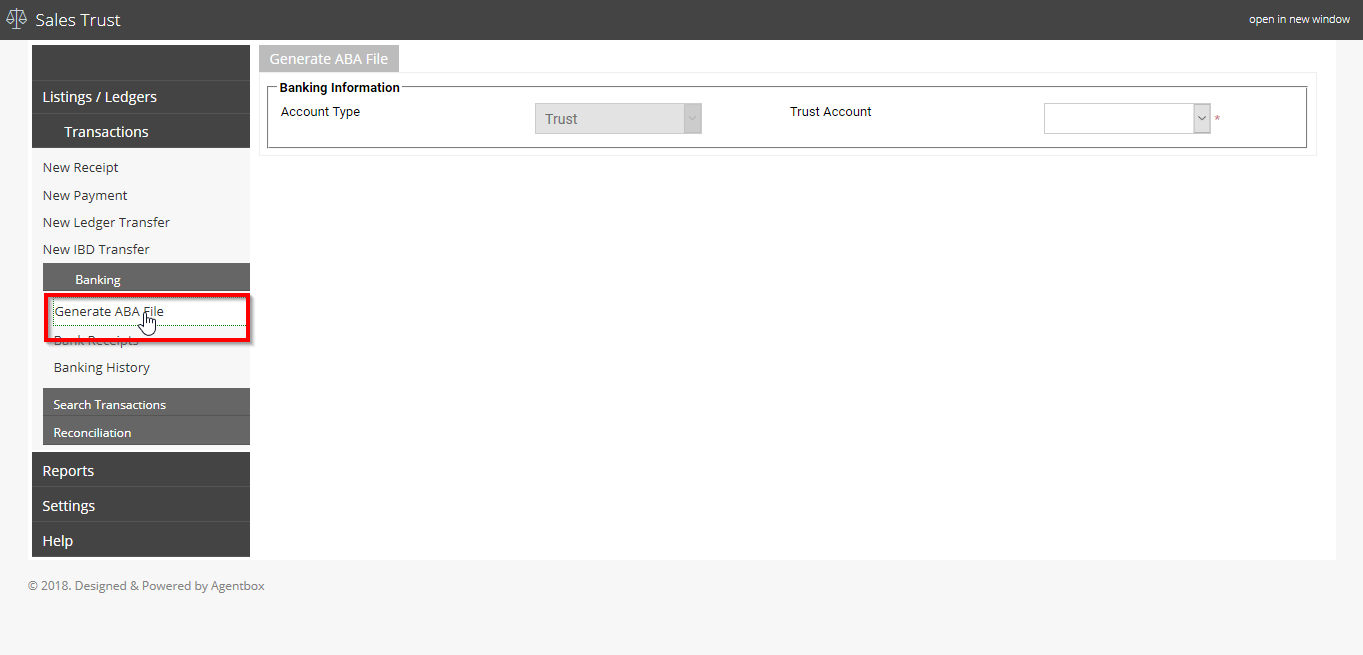Expand the Account Type dropdown
The height and width of the screenshot is (655, 1363).
[618, 118]
